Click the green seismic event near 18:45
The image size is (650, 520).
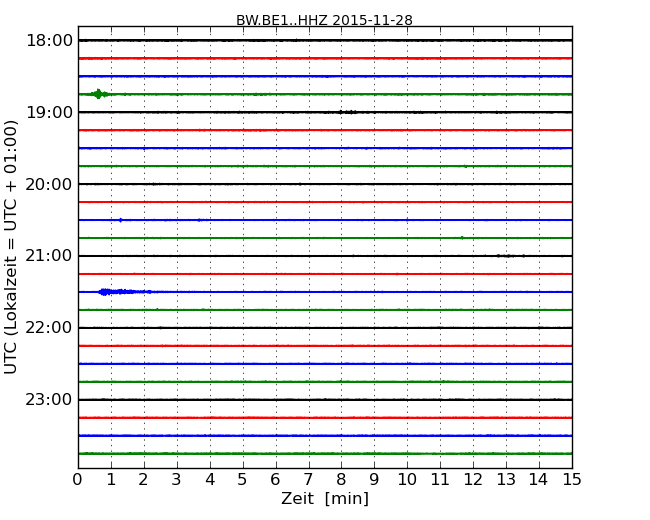(x=98, y=94)
